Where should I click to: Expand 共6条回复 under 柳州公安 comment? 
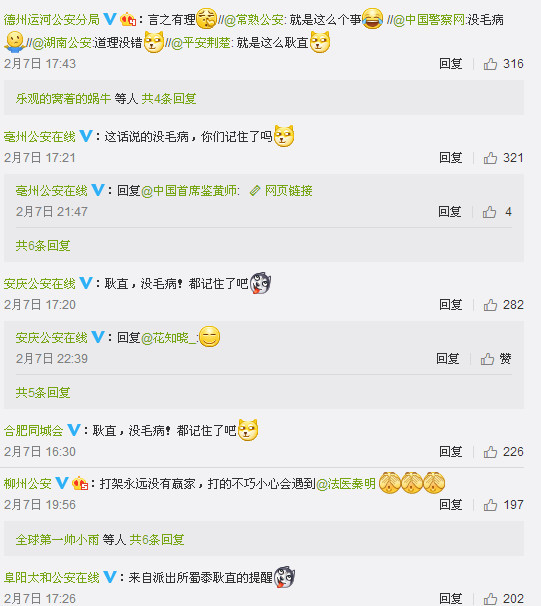click(157, 540)
